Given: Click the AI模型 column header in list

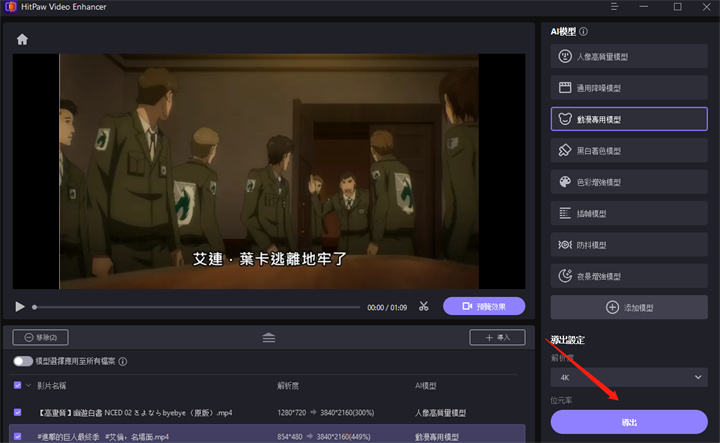Looking at the screenshot, I should [426, 386].
